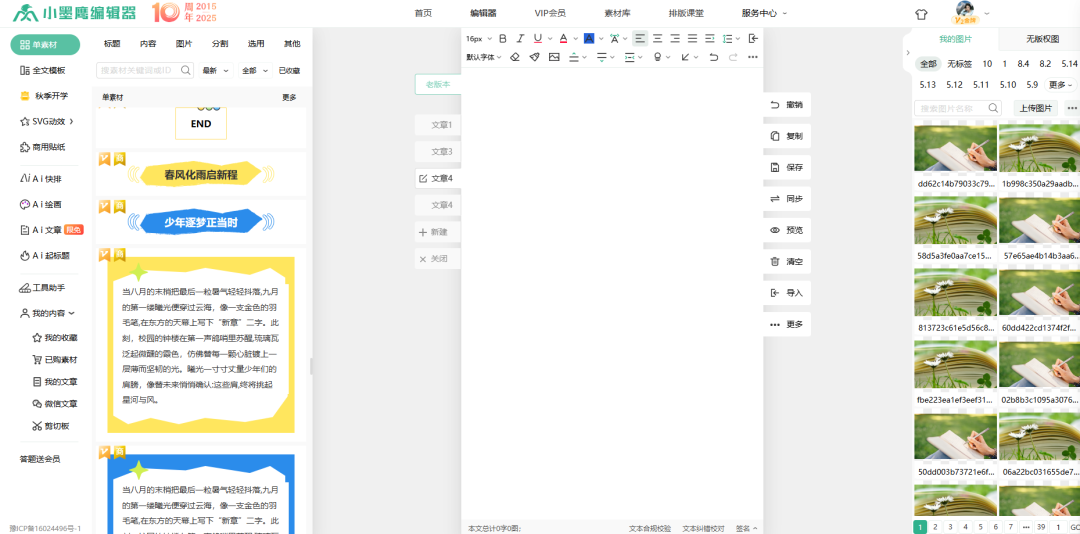Expand the 默认字体 font dropdown
The image size is (1080, 534).
coord(485,57)
